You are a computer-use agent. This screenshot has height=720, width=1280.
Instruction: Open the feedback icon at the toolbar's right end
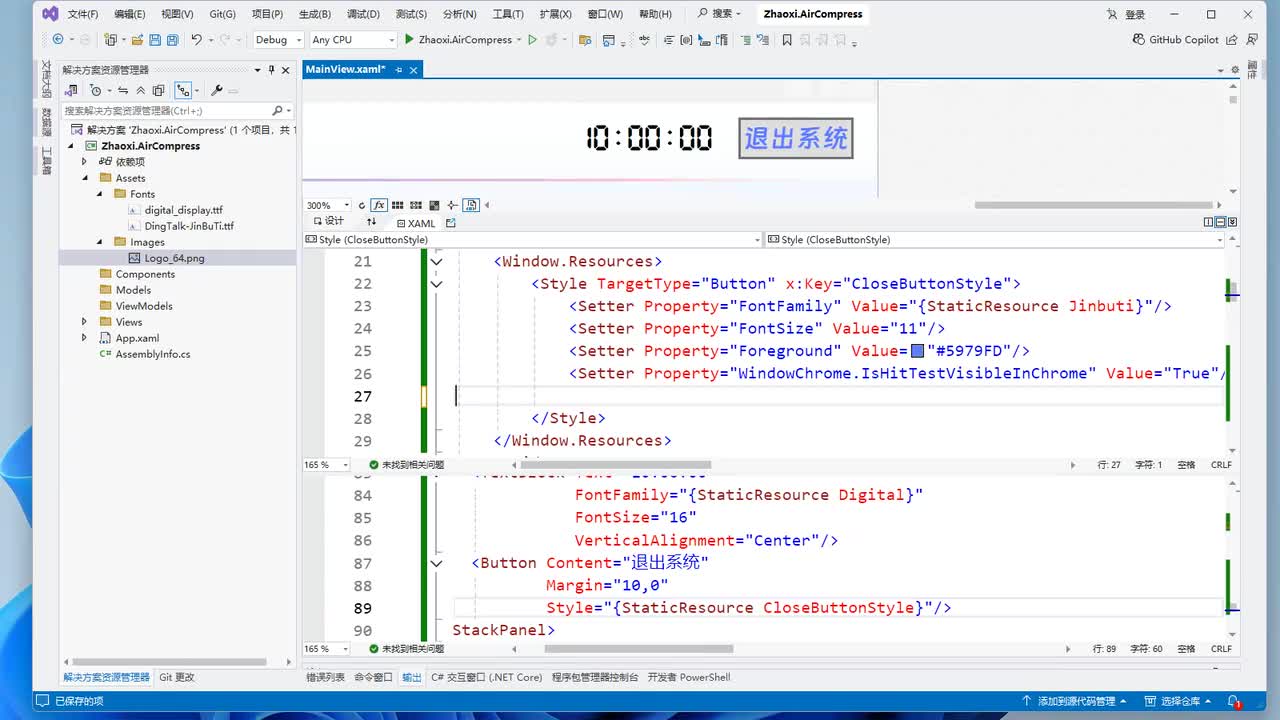click(1254, 40)
